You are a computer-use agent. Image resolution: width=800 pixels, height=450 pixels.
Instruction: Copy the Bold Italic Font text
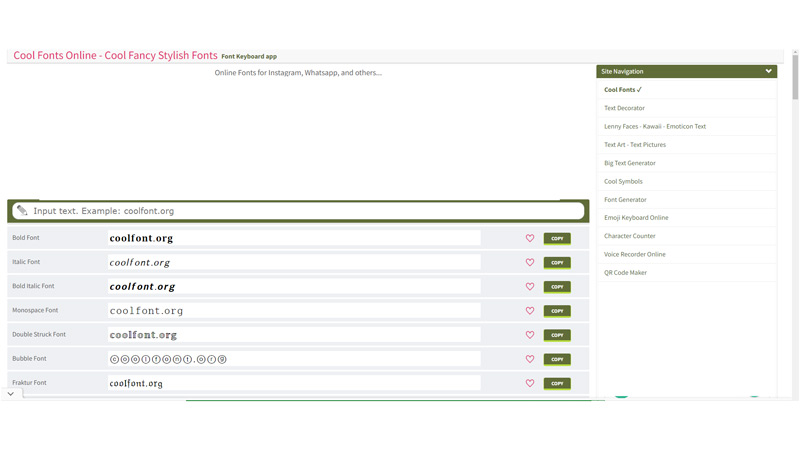557,287
